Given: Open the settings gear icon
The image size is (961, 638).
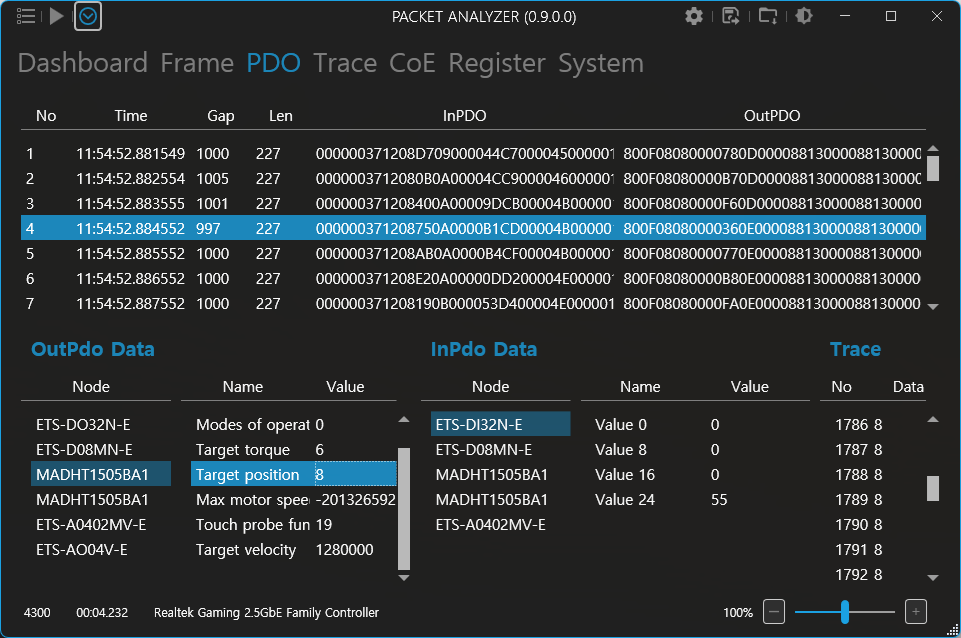Looking at the screenshot, I should coord(694,16).
